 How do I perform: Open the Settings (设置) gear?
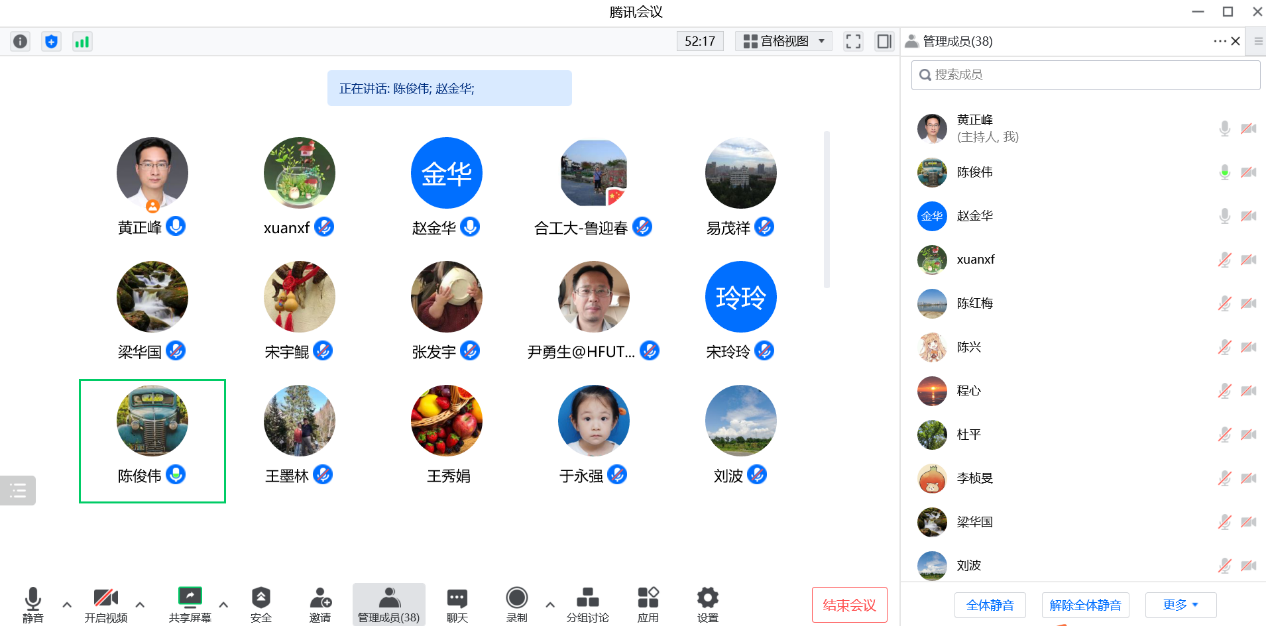coord(708,604)
